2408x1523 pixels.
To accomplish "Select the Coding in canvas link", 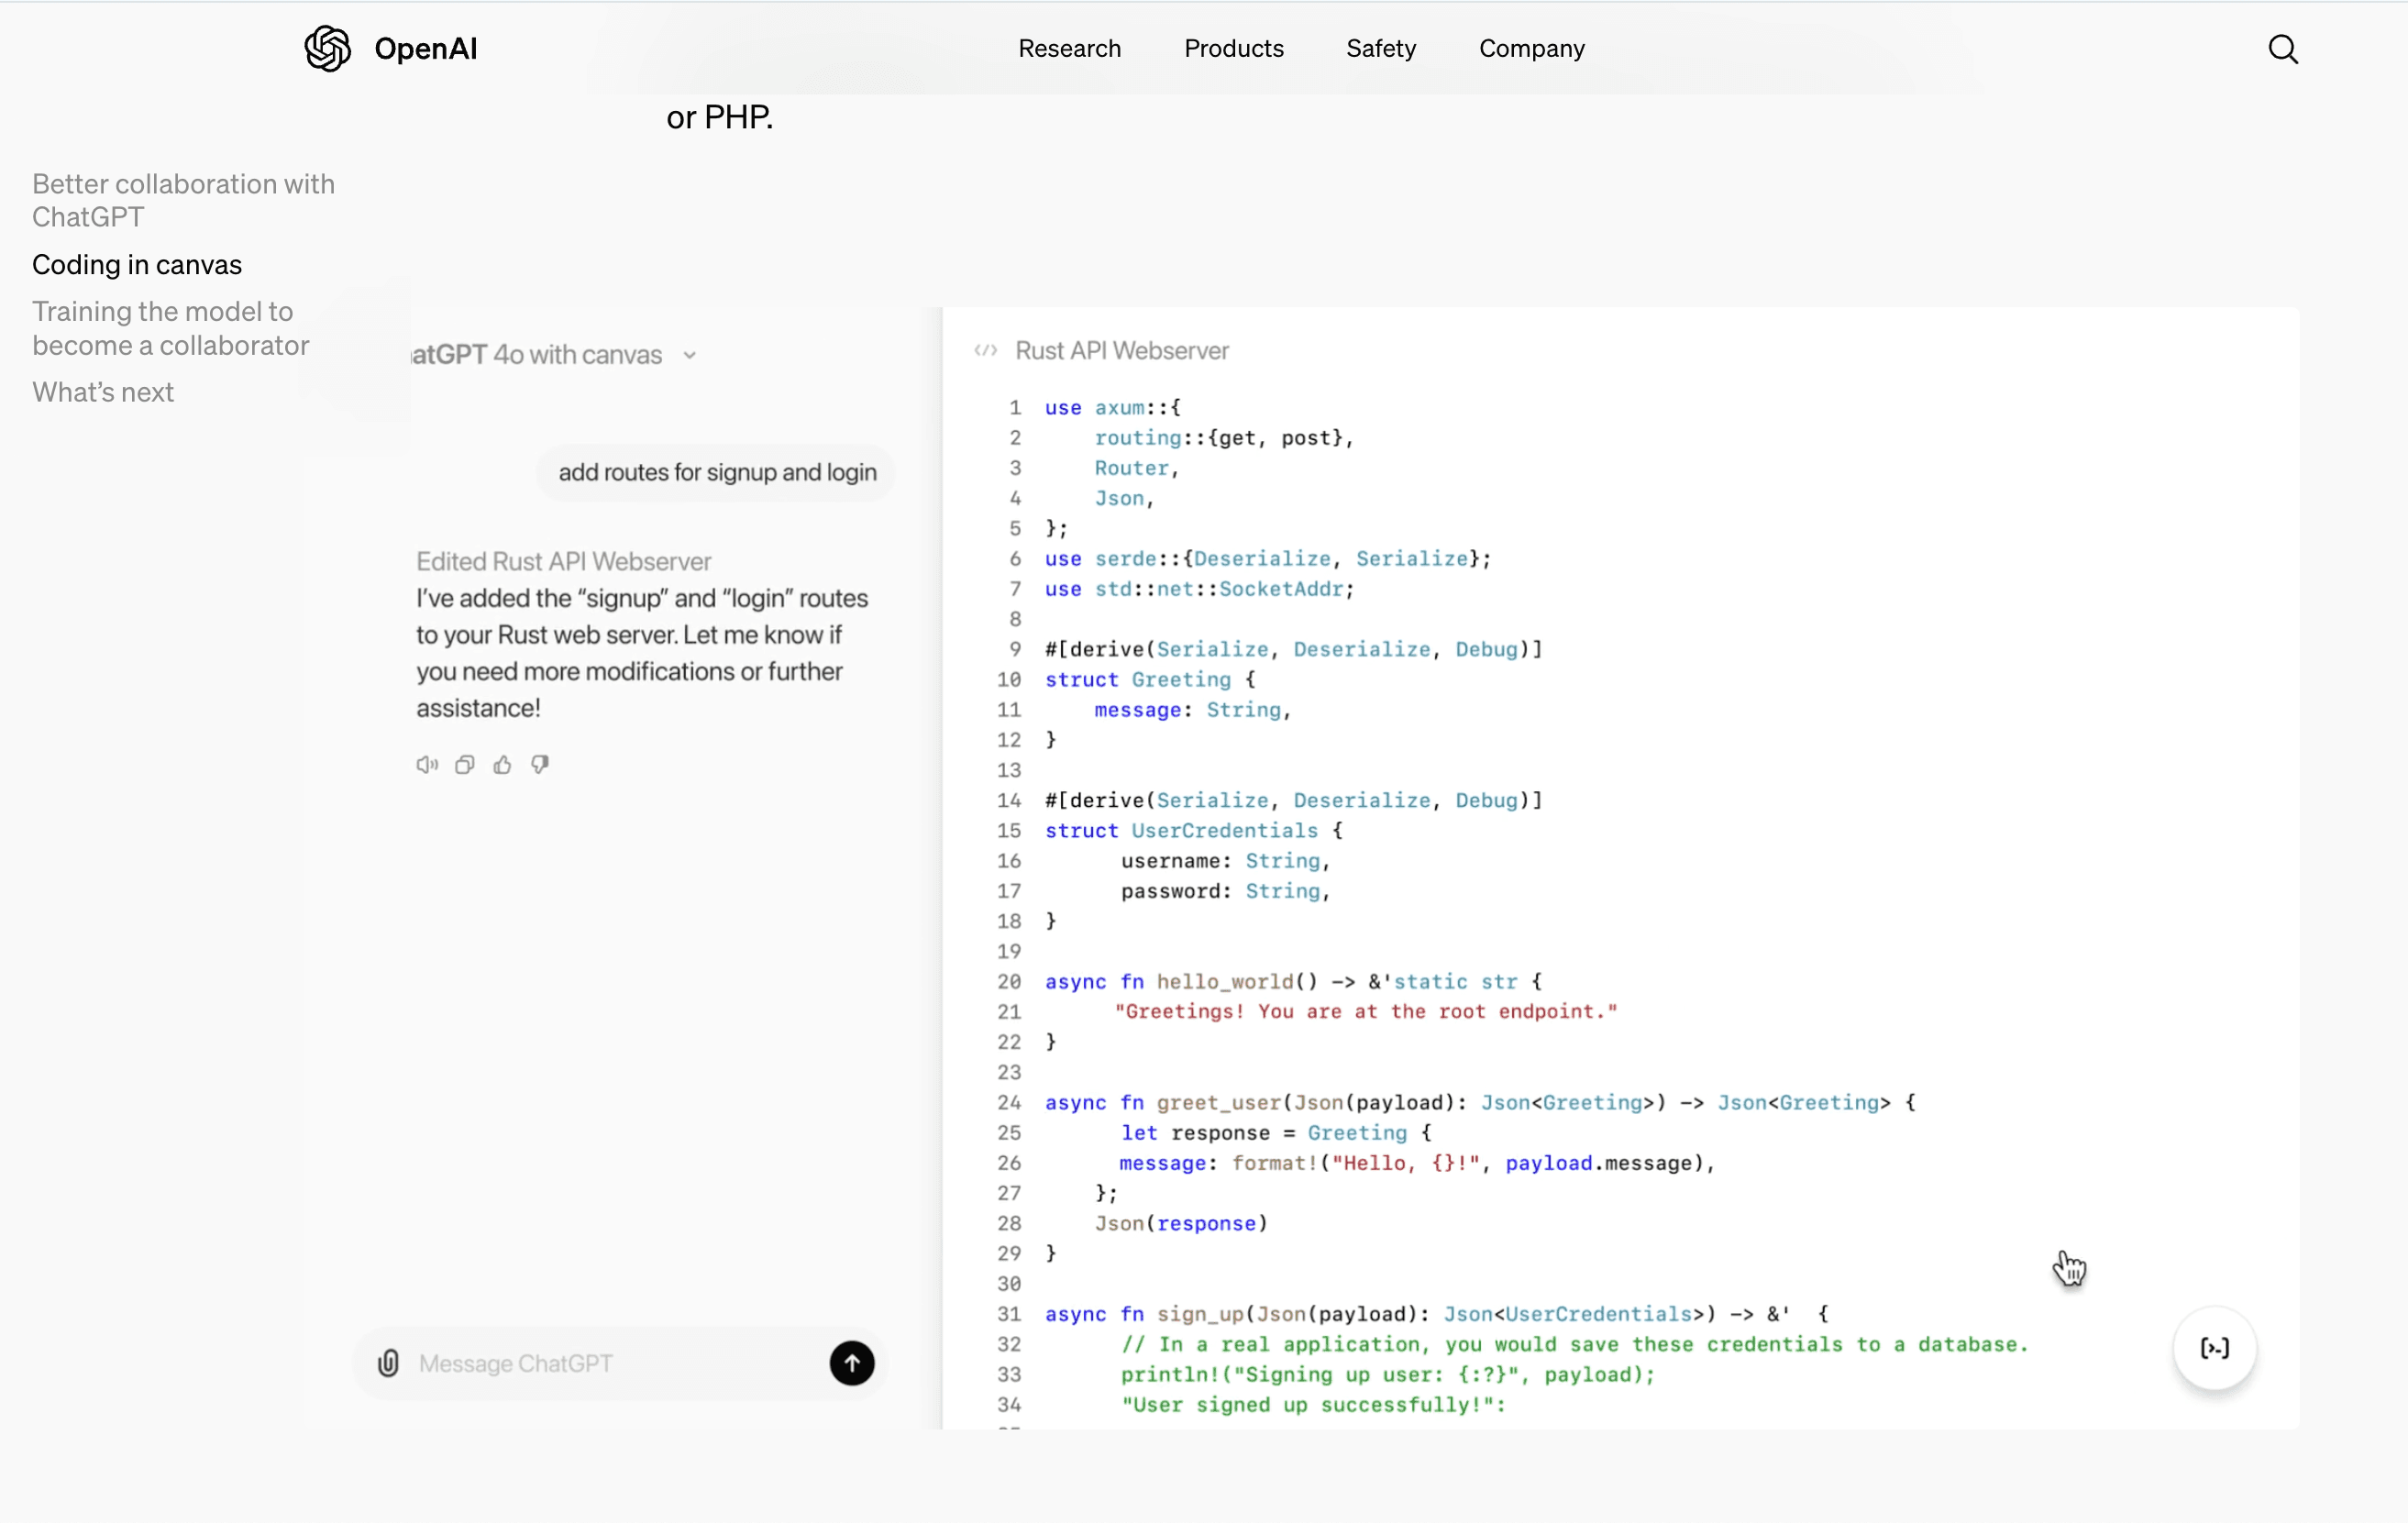I will 137,265.
